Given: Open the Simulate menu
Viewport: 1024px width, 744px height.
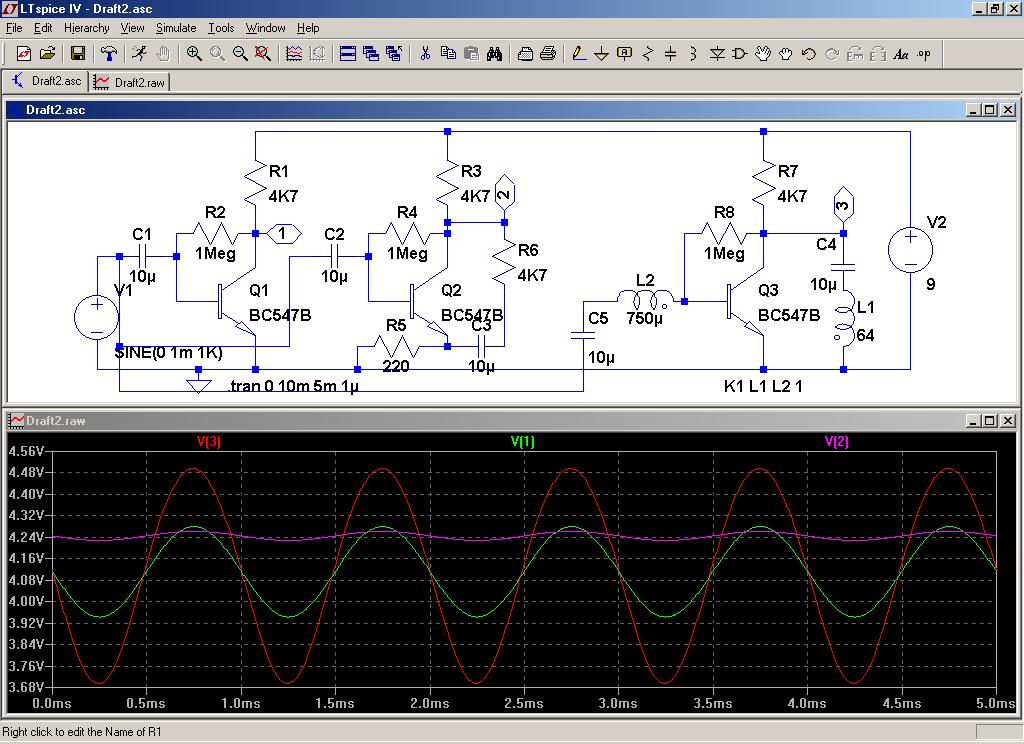Looking at the screenshot, I should [x=176, y=28].
